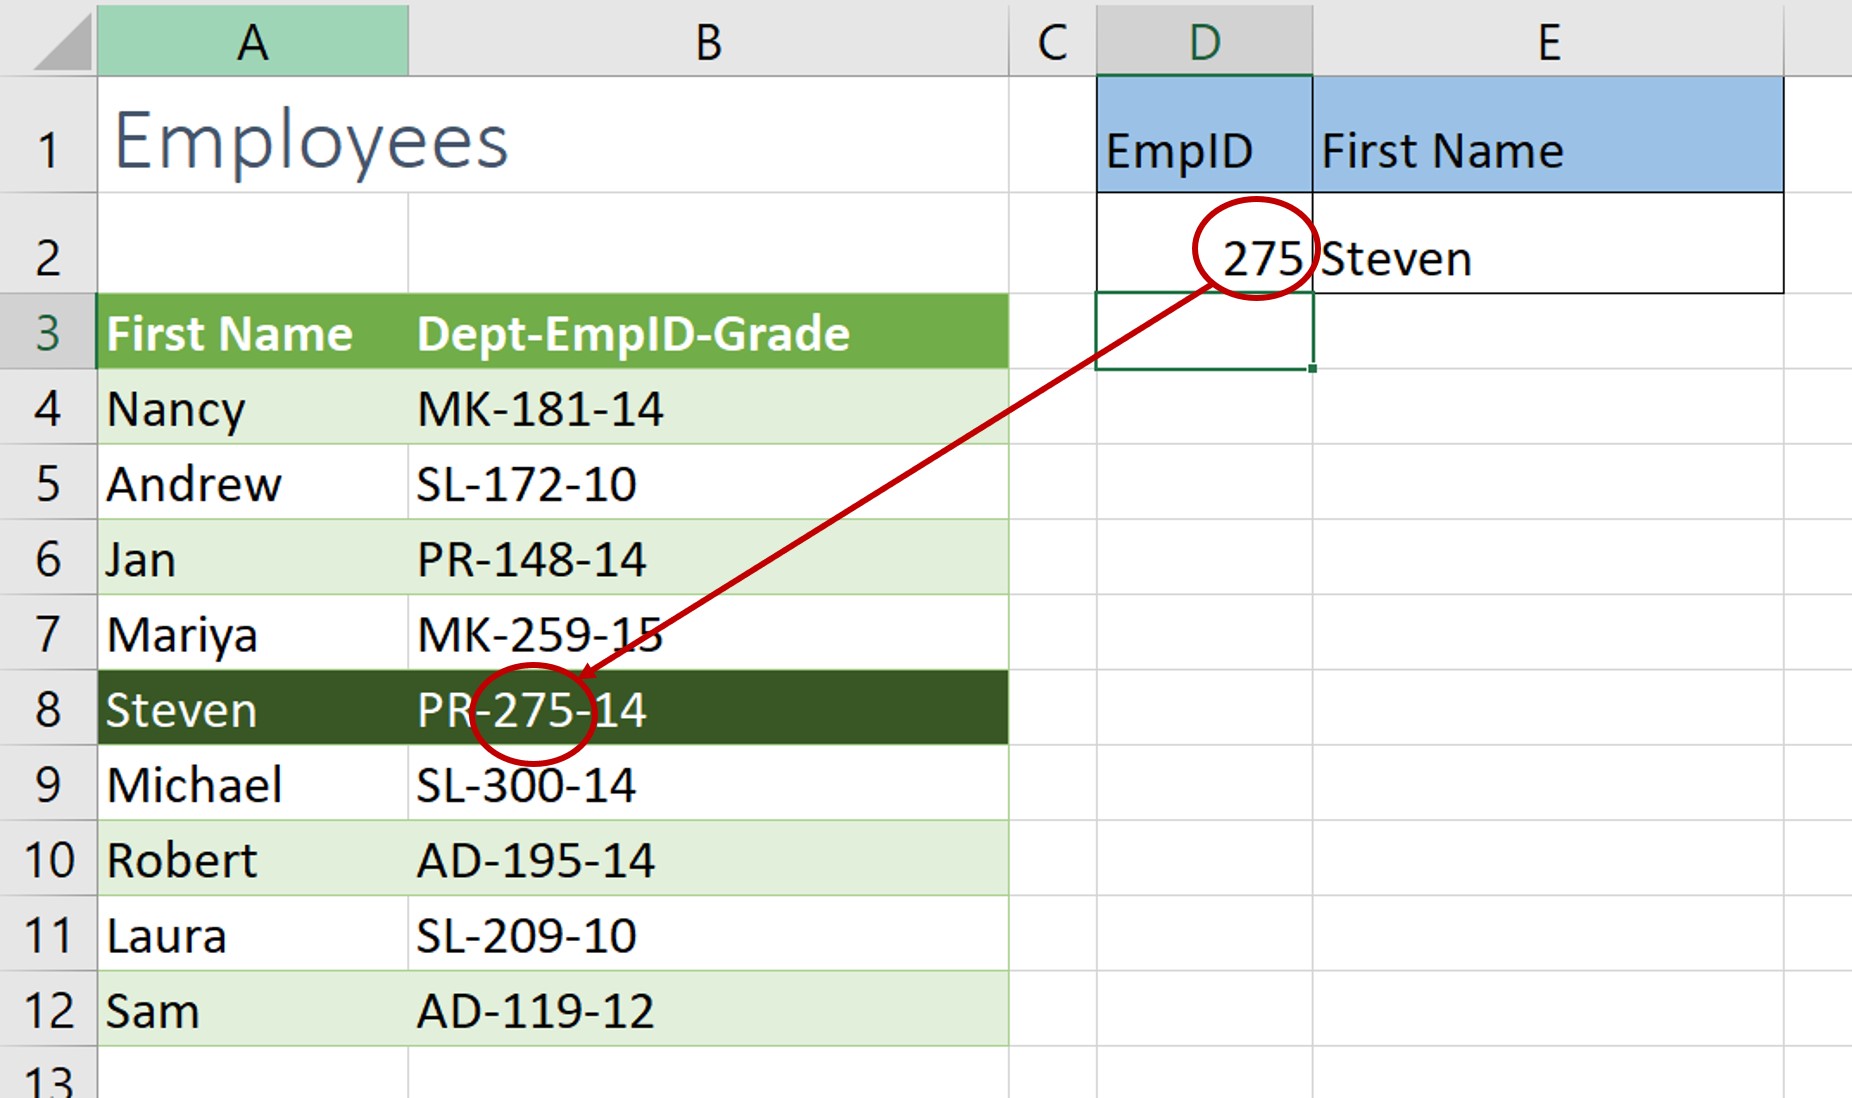Select row 4 header
Screen dimensions: 1852x1098
click(x=48, y=407)
